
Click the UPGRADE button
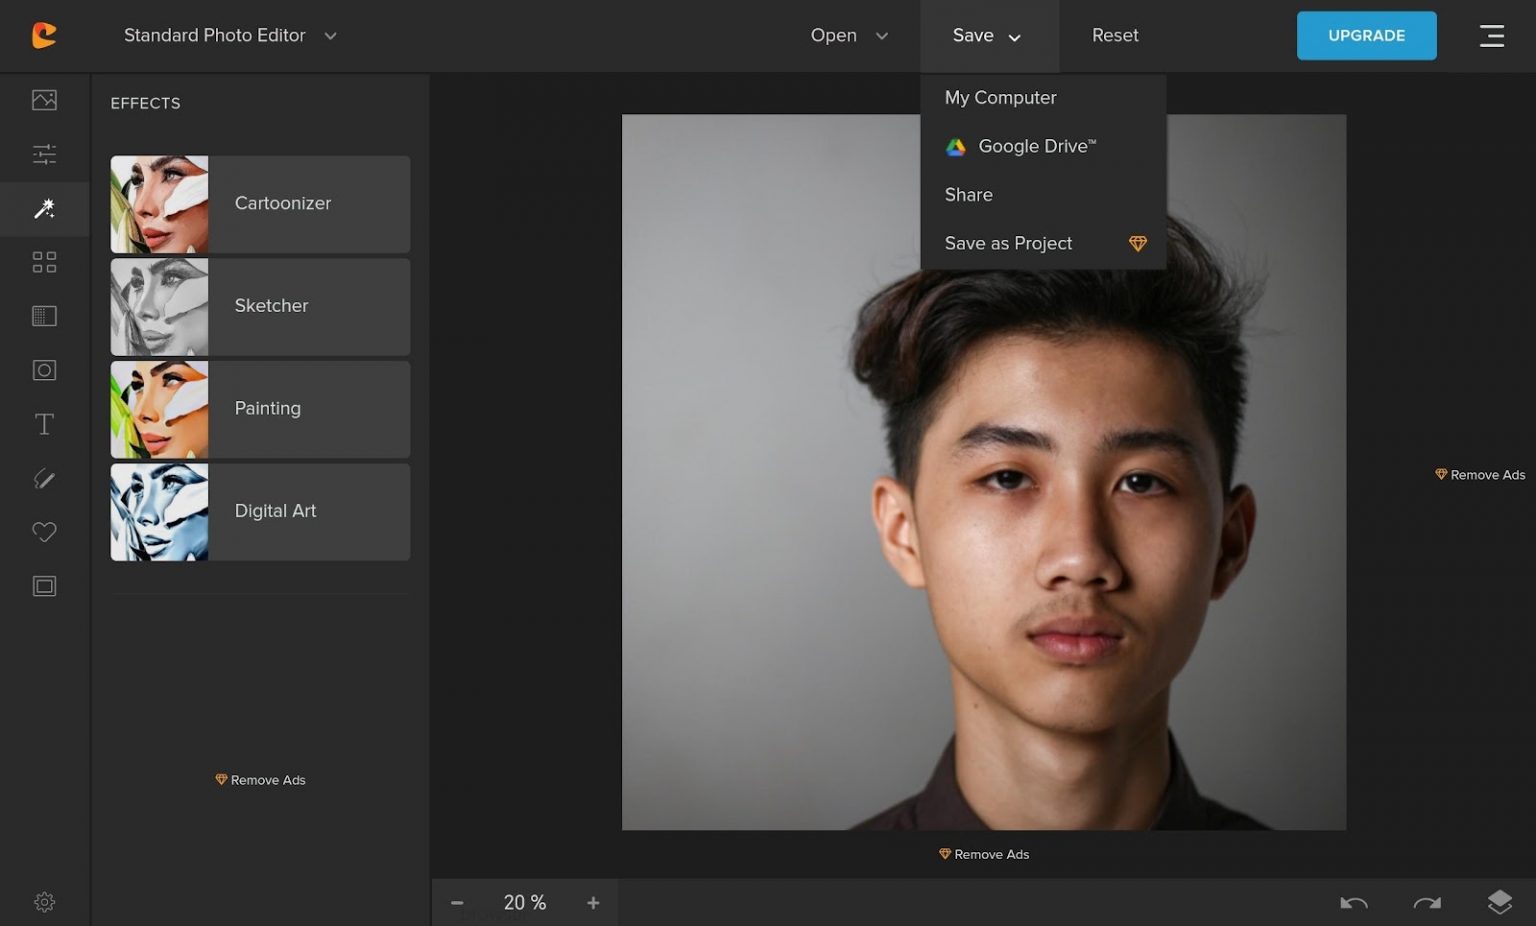pos(1366,36)
